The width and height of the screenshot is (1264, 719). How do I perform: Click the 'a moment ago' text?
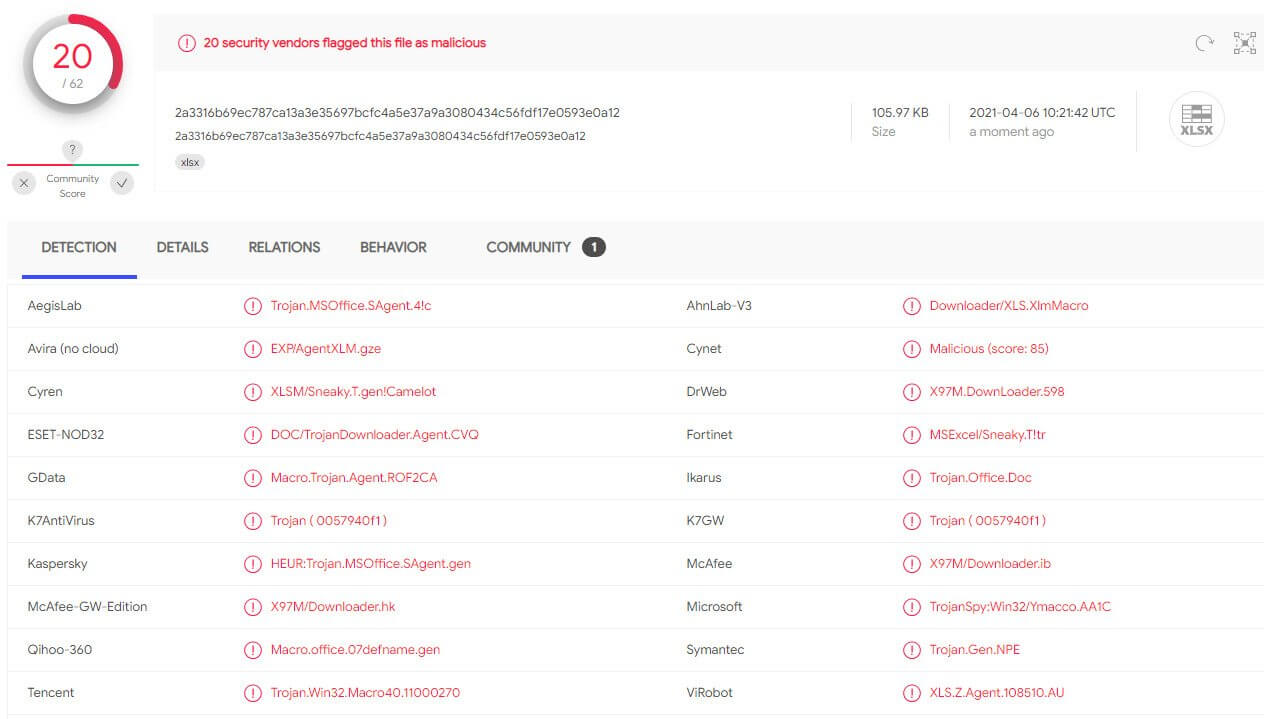click(x=1011, y=132)
